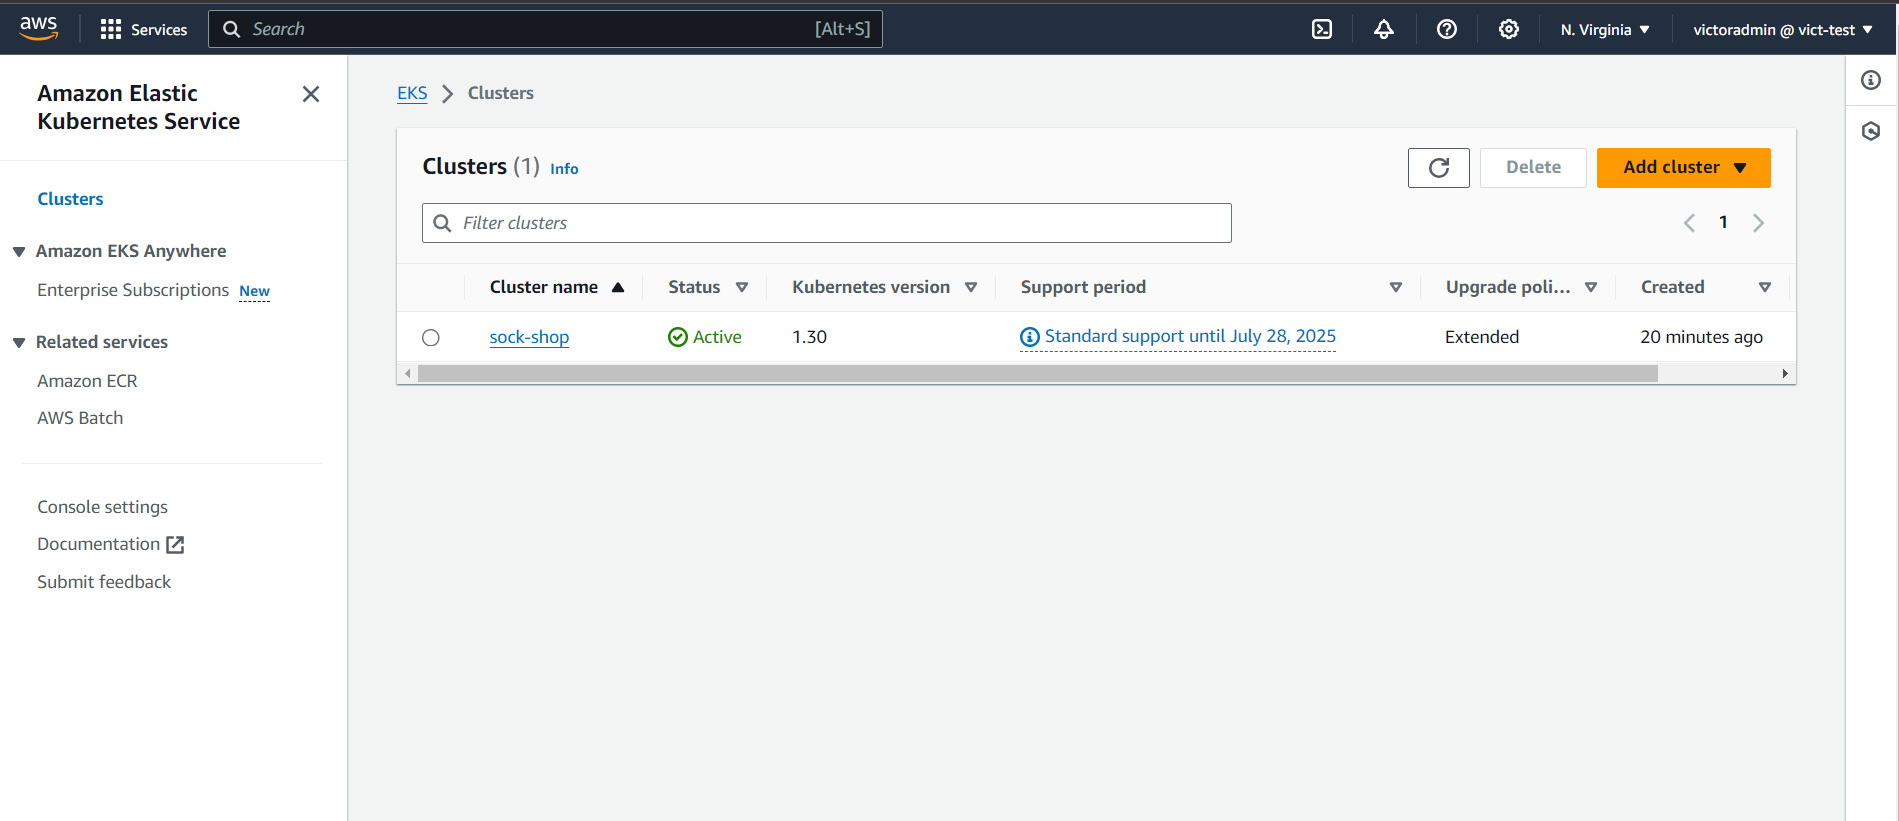Open Console settings in sidebar
The width and height of the screenshot is (1899, 821).
coord(102,507)
